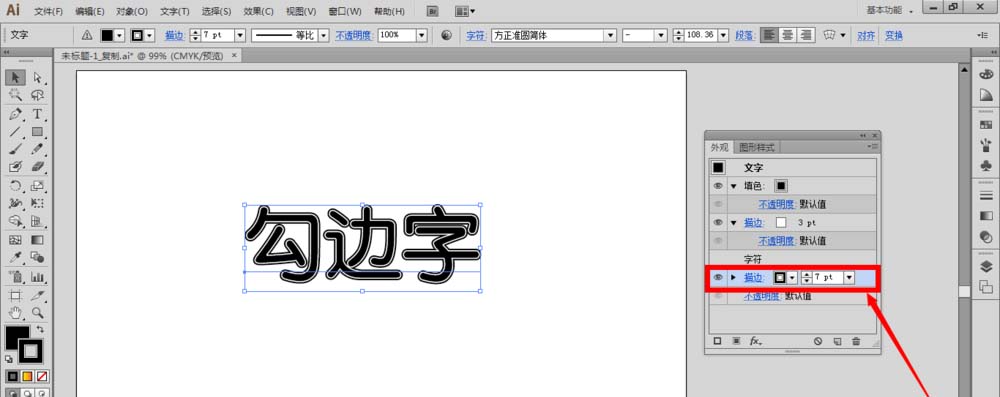Click 段落 link in control bar

click(744, 36)
